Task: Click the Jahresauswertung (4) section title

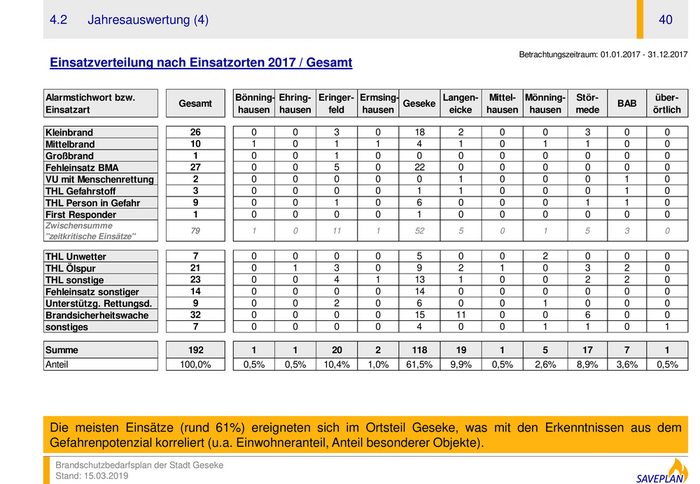Action: click(148, 20)
